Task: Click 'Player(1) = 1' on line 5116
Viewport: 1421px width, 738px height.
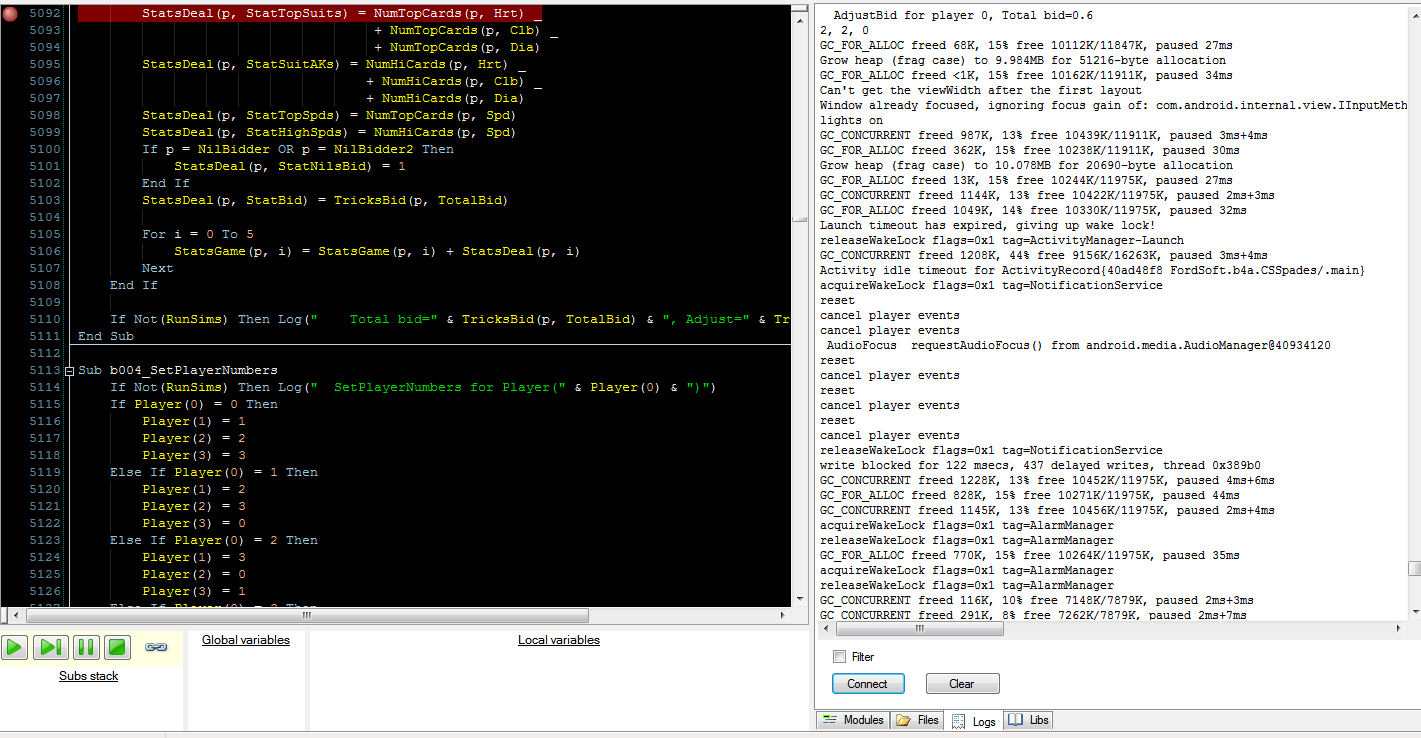Action: pos(194,421)
